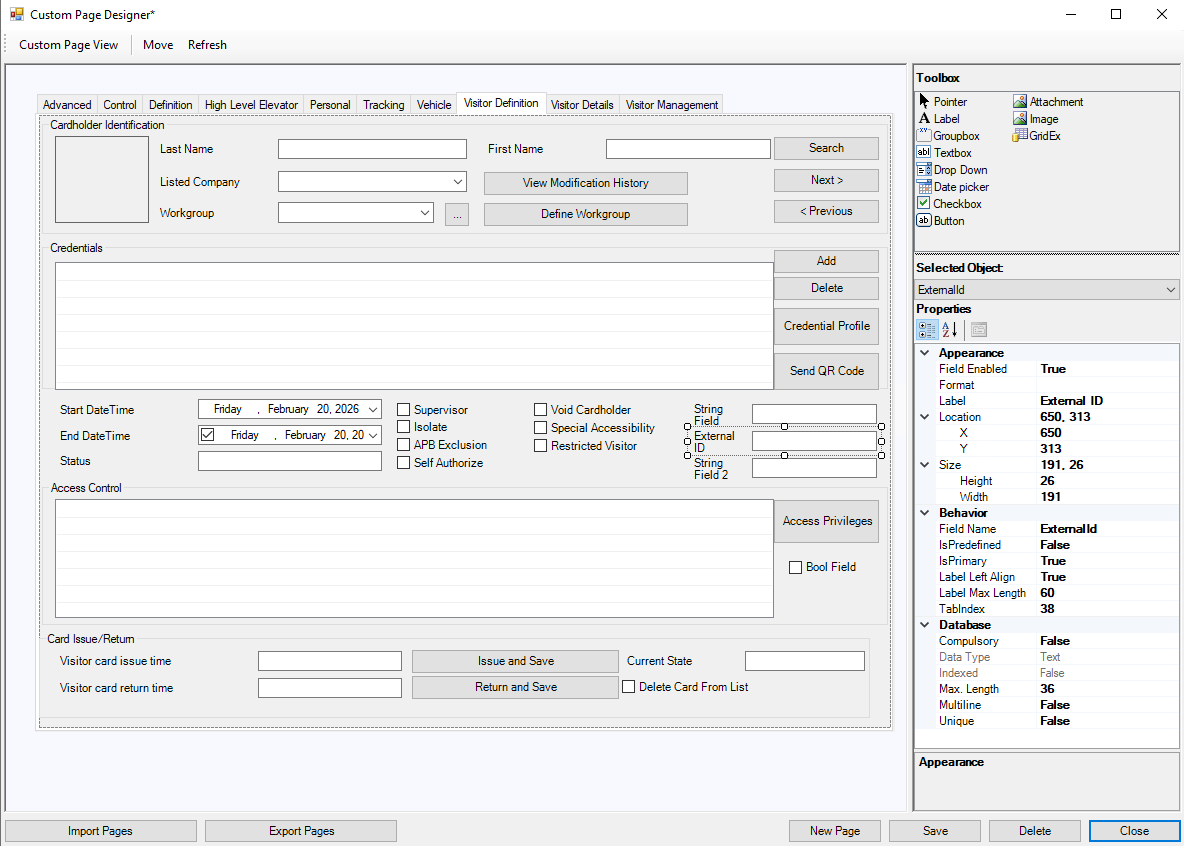Check Delete Card From List
Screen dimensions: 1184x846
(x=629, y=687)
